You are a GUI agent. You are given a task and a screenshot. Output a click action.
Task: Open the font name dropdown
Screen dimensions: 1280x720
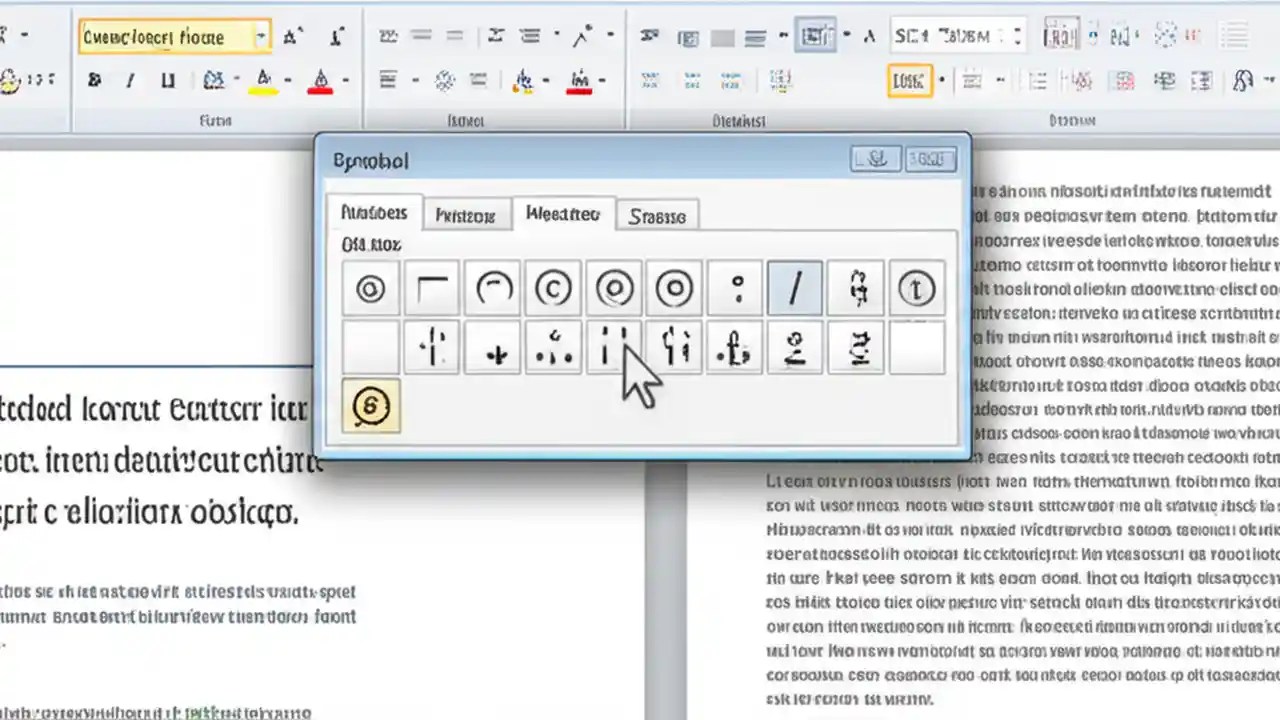pyautogui.click(x=260, y=36)
